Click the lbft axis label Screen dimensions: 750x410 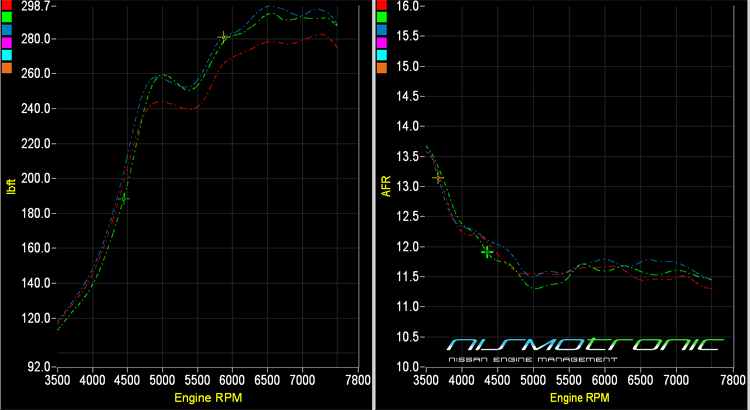click(x=12, y=186)
